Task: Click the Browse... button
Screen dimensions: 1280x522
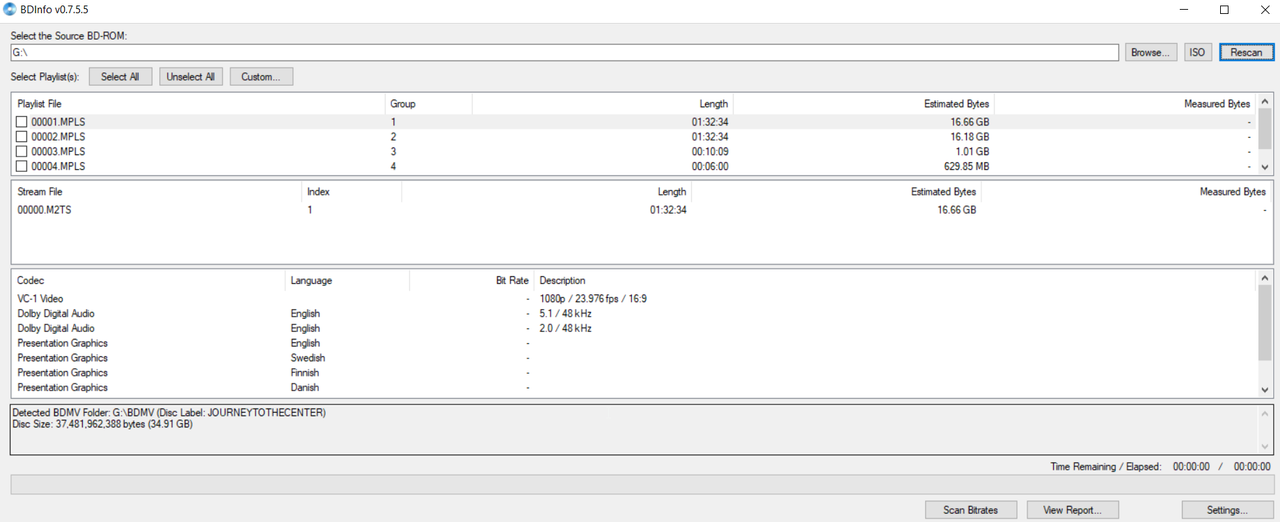Action: [x=1151, y=52]
